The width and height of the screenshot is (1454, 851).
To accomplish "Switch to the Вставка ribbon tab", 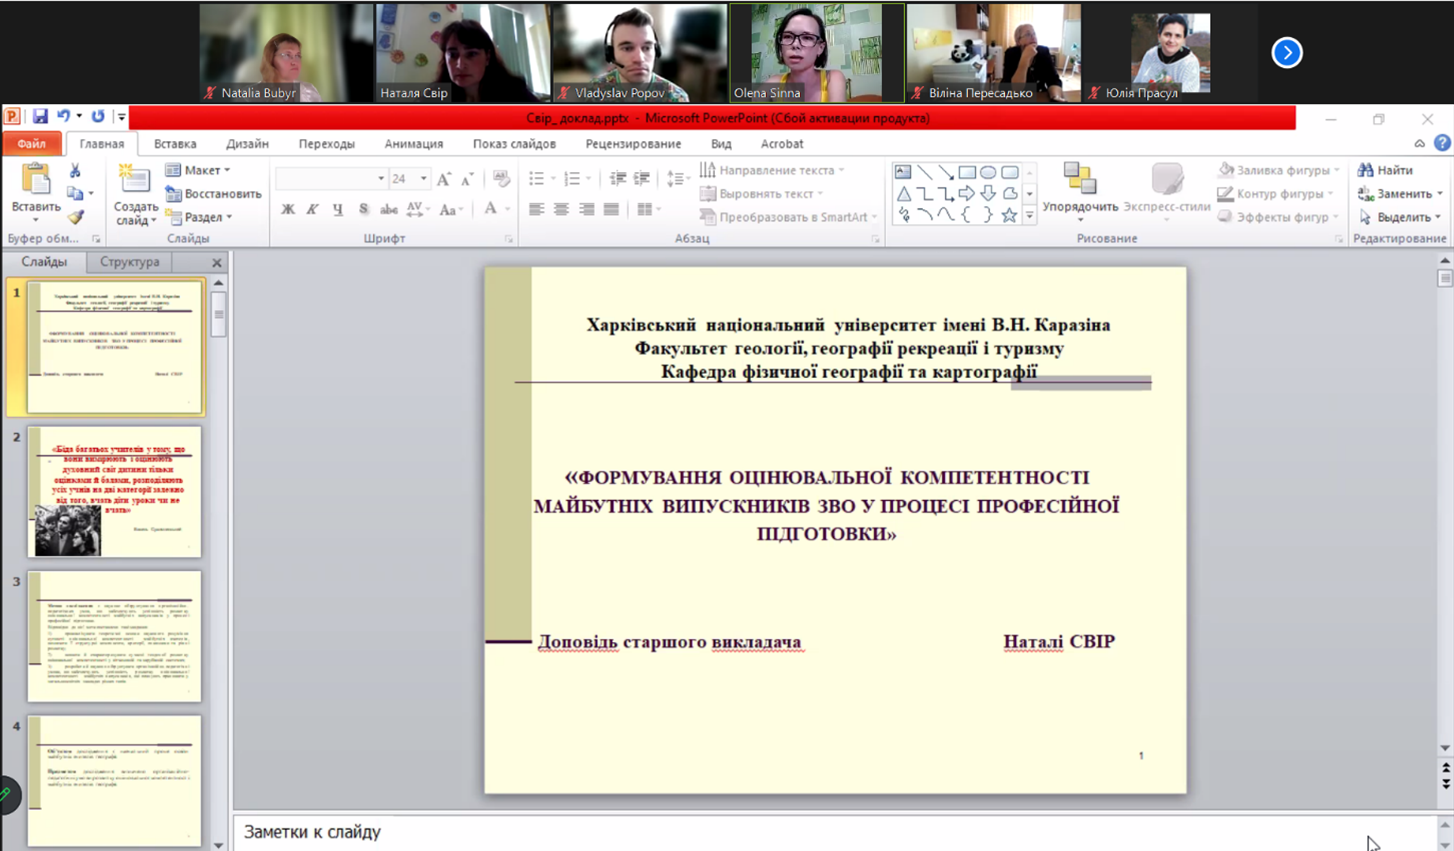I will point(175,144).
